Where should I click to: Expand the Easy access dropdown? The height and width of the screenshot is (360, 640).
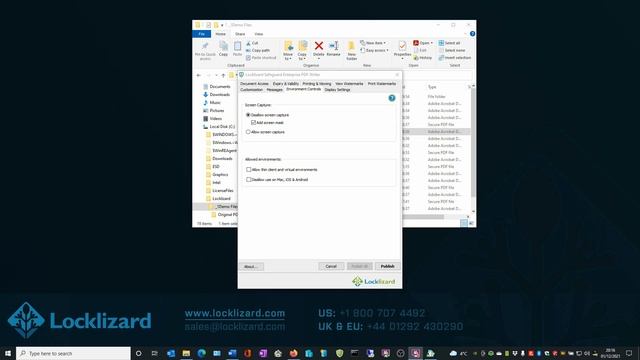click(374, 50)
